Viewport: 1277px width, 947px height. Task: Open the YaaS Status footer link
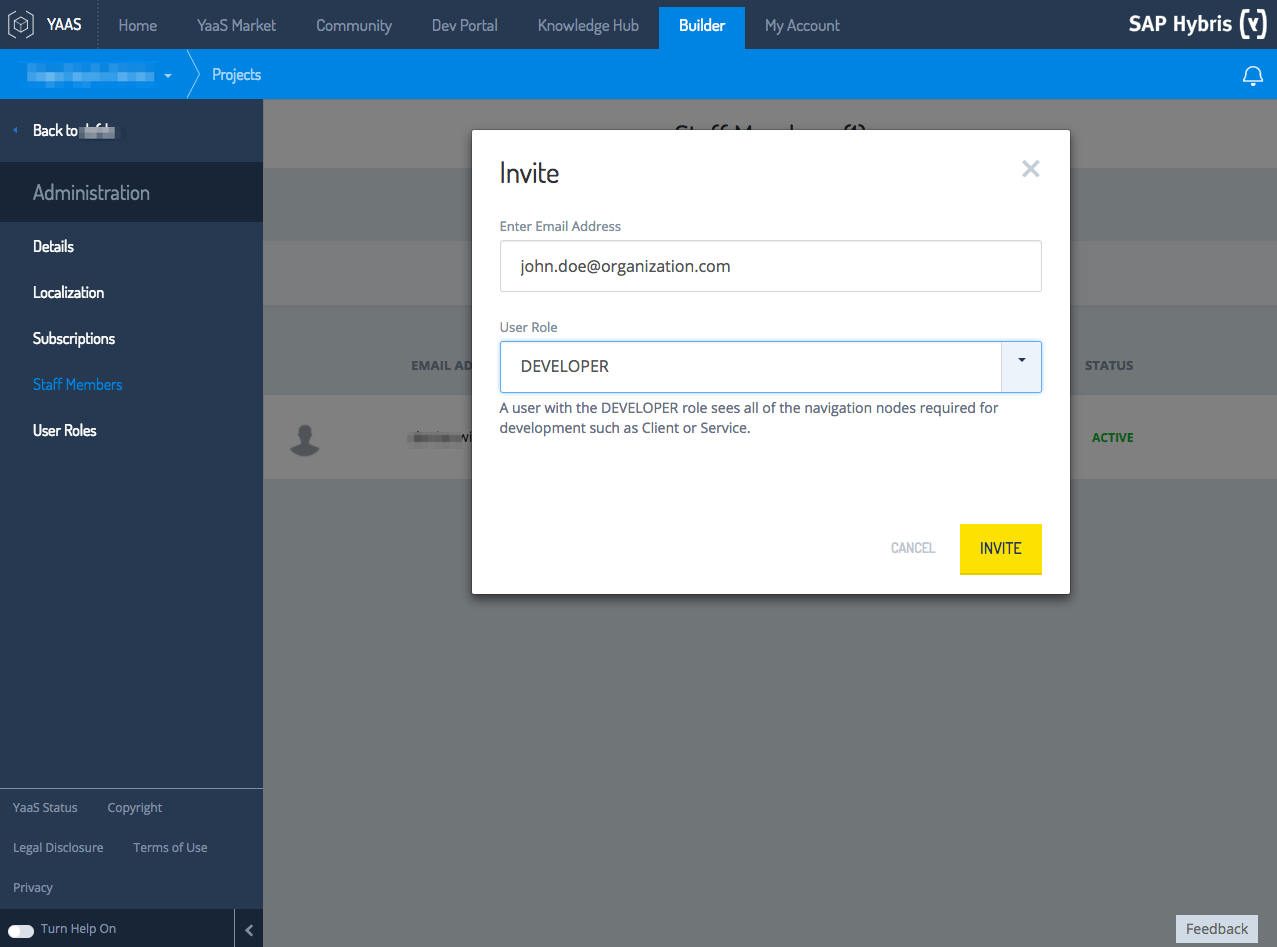45,808
